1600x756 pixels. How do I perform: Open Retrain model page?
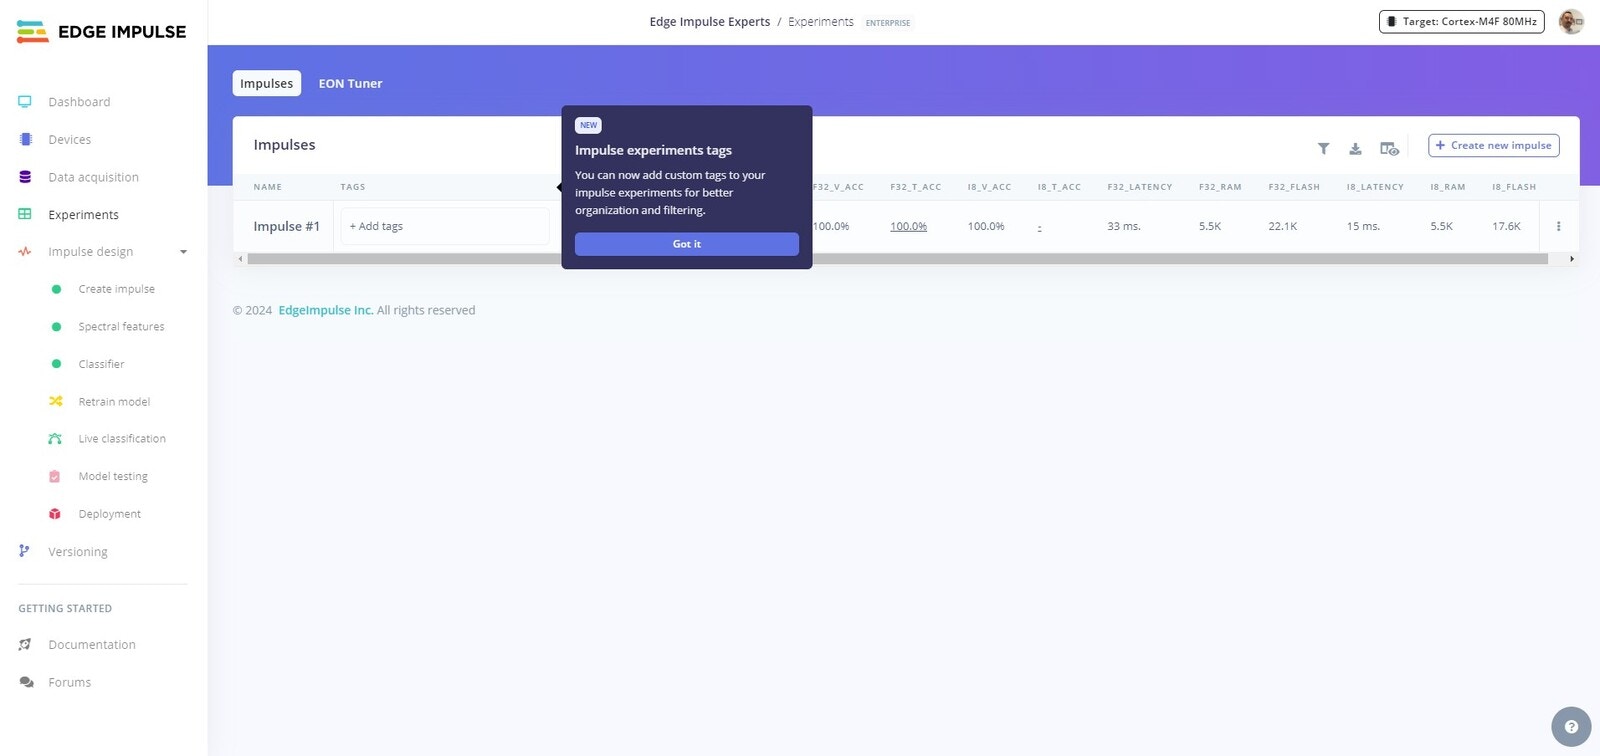[x=114, y=402]
